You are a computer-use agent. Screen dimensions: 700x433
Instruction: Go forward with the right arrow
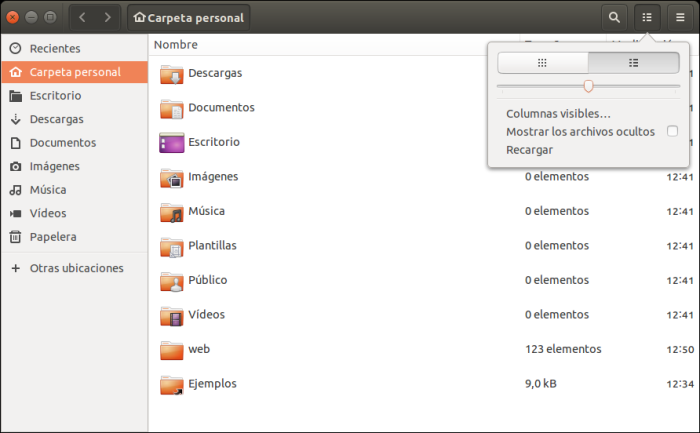[x=106, y=17]
